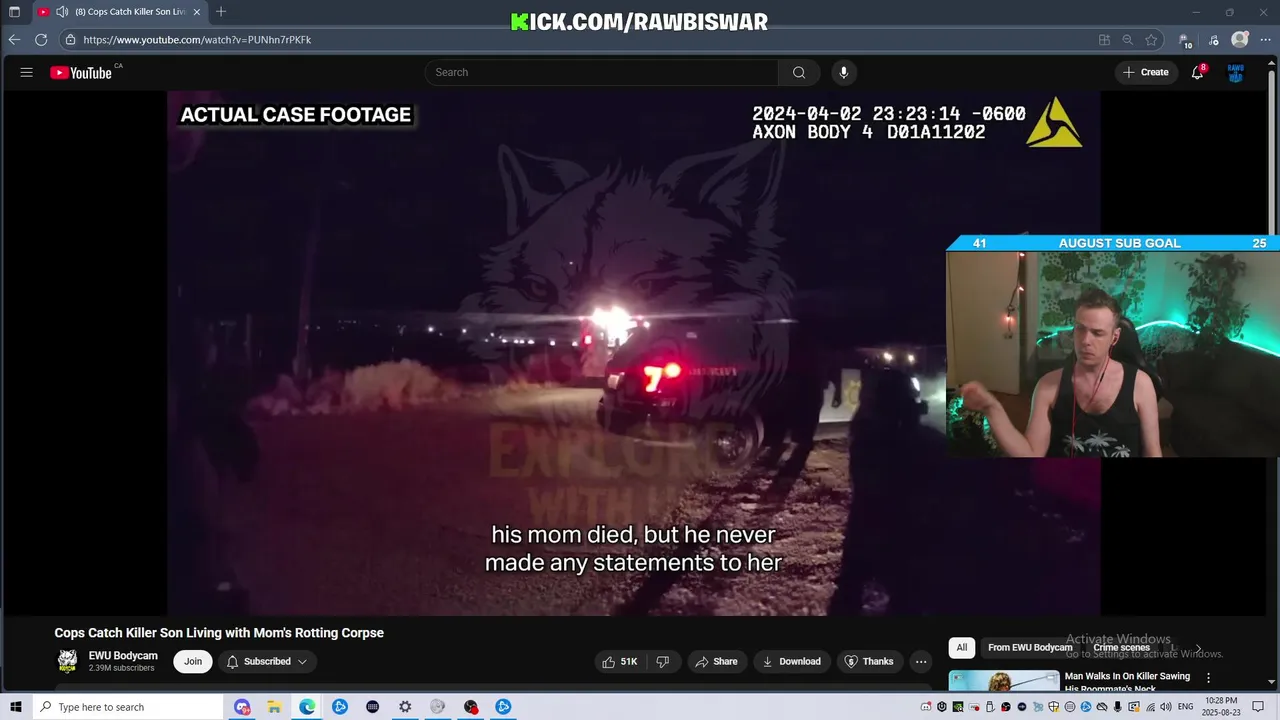Add this page to favorites star
The height and width of the screenshot is (720, 1280).
[x=1151, y=40]
